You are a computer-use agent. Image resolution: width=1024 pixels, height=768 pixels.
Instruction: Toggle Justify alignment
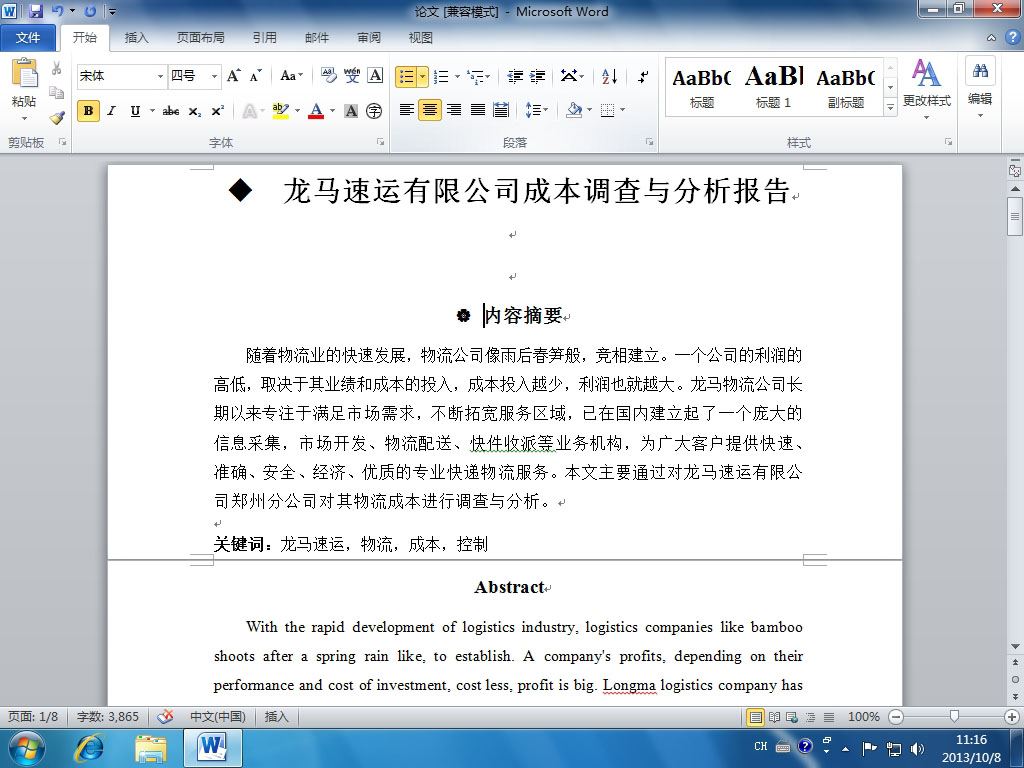pyautogui.click(x=477, y=110)
